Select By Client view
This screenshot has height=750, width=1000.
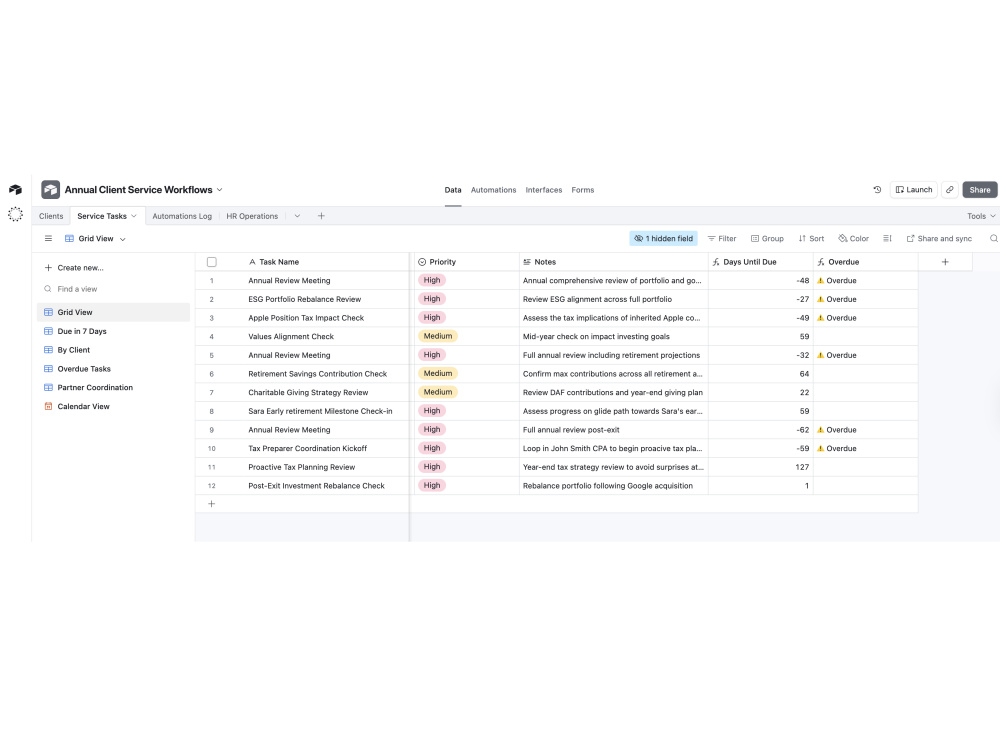(114, 350)
